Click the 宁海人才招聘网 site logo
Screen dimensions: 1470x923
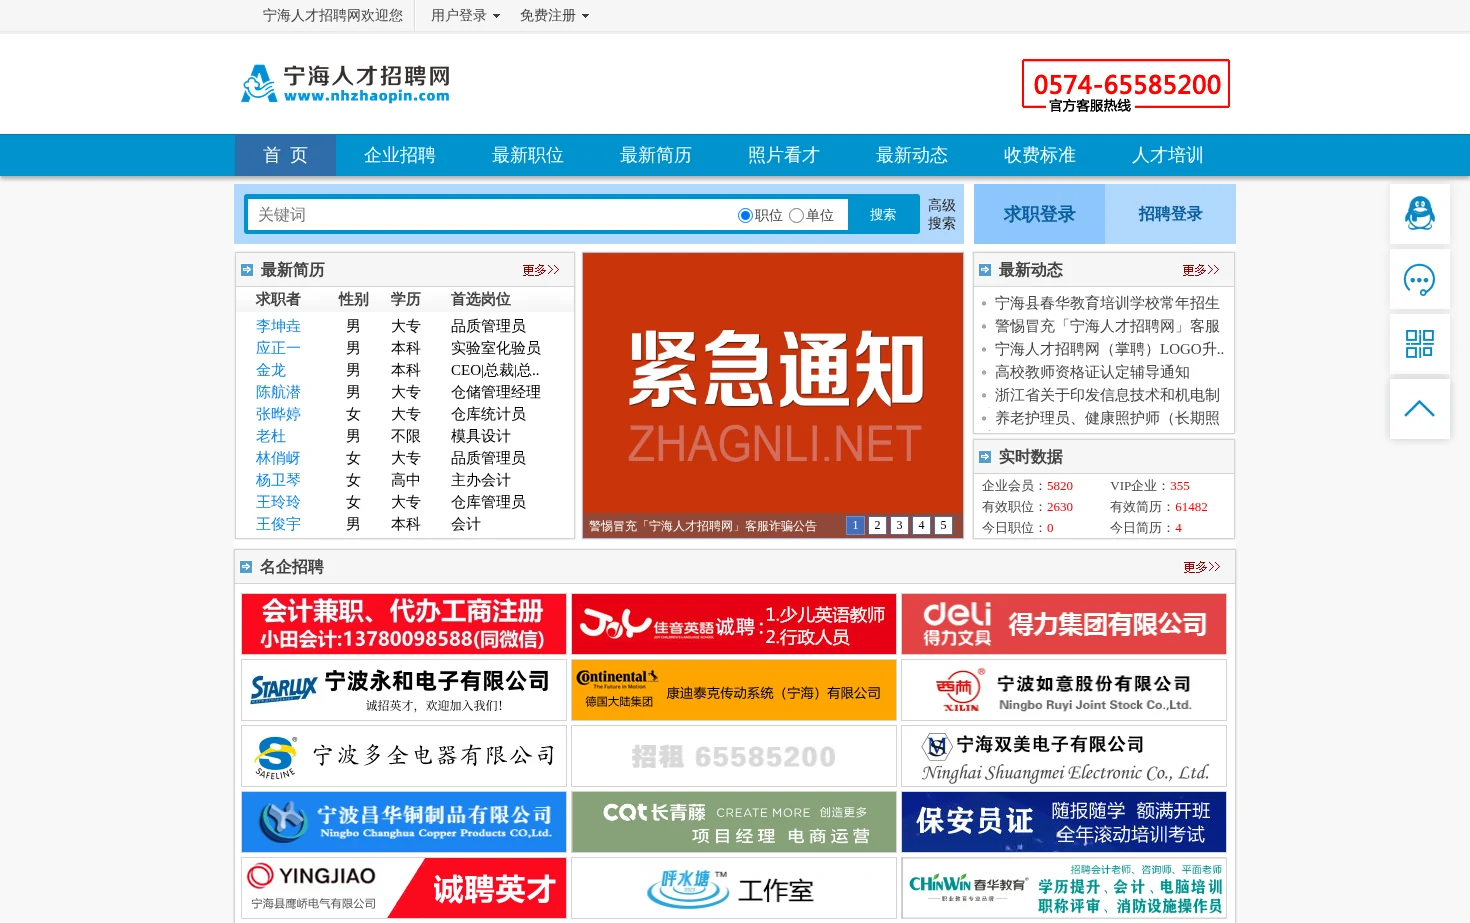(346, 83)
